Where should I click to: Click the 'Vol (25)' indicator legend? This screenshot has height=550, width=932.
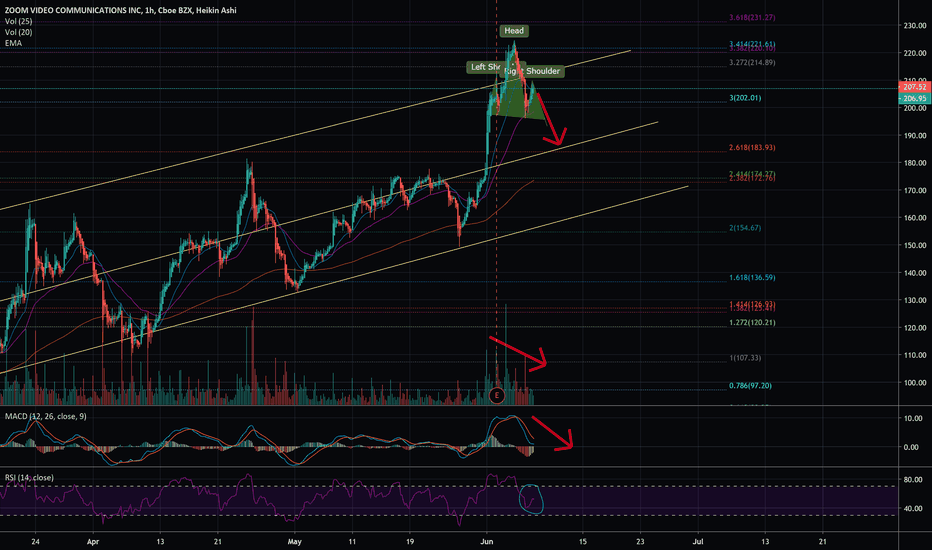[x=18, y=21]
